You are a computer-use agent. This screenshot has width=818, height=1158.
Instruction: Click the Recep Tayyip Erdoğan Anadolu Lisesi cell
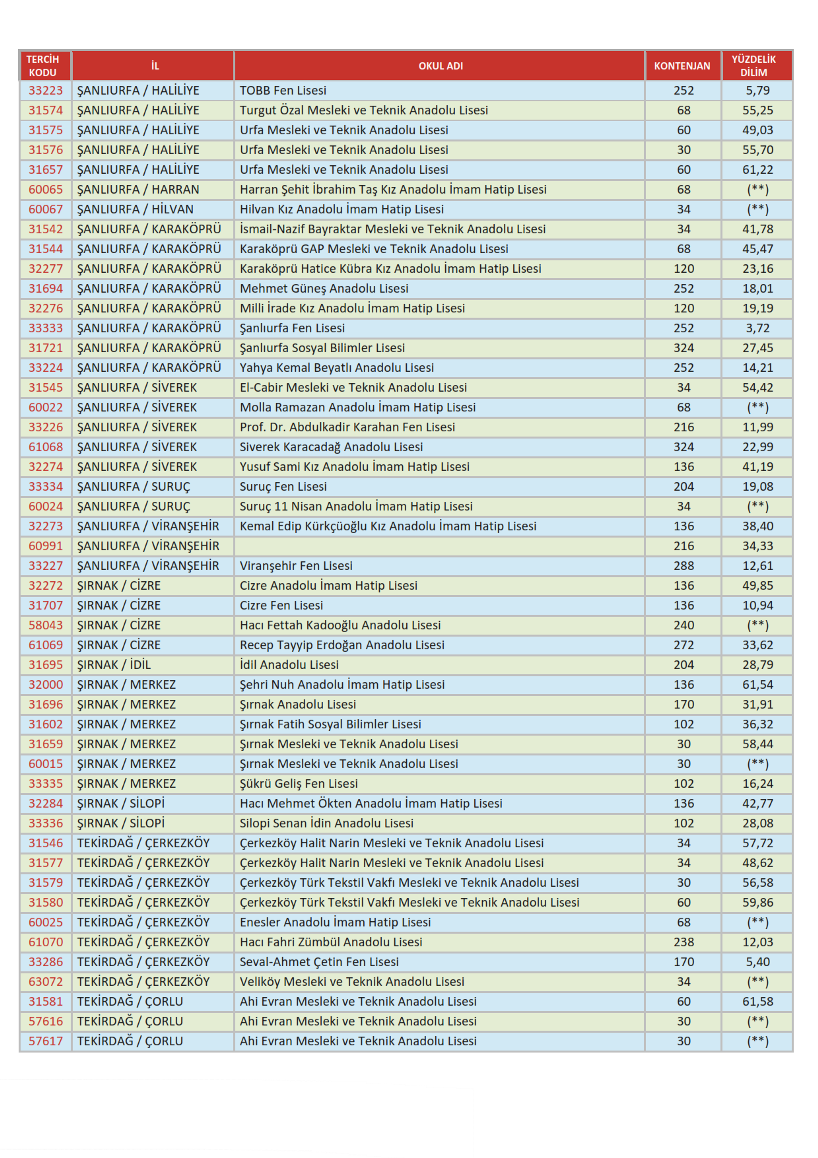pos(342,645)
